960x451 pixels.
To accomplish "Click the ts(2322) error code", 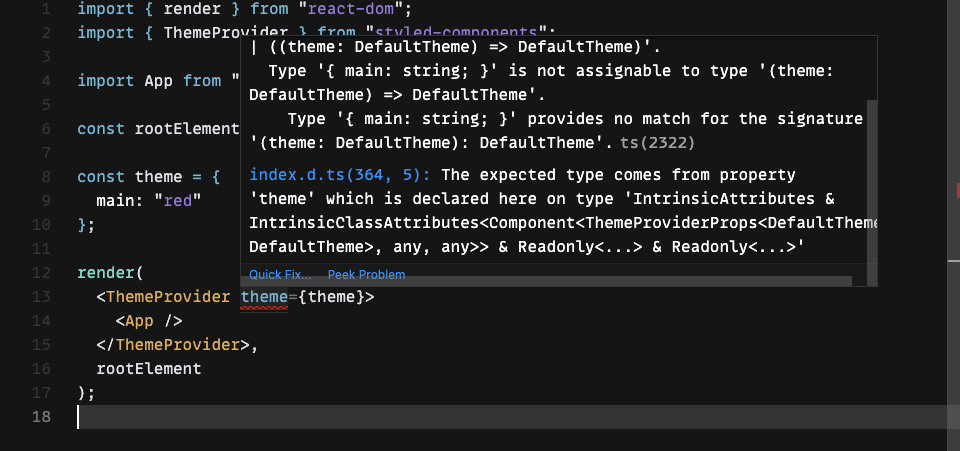I will [x=658, y=143].
